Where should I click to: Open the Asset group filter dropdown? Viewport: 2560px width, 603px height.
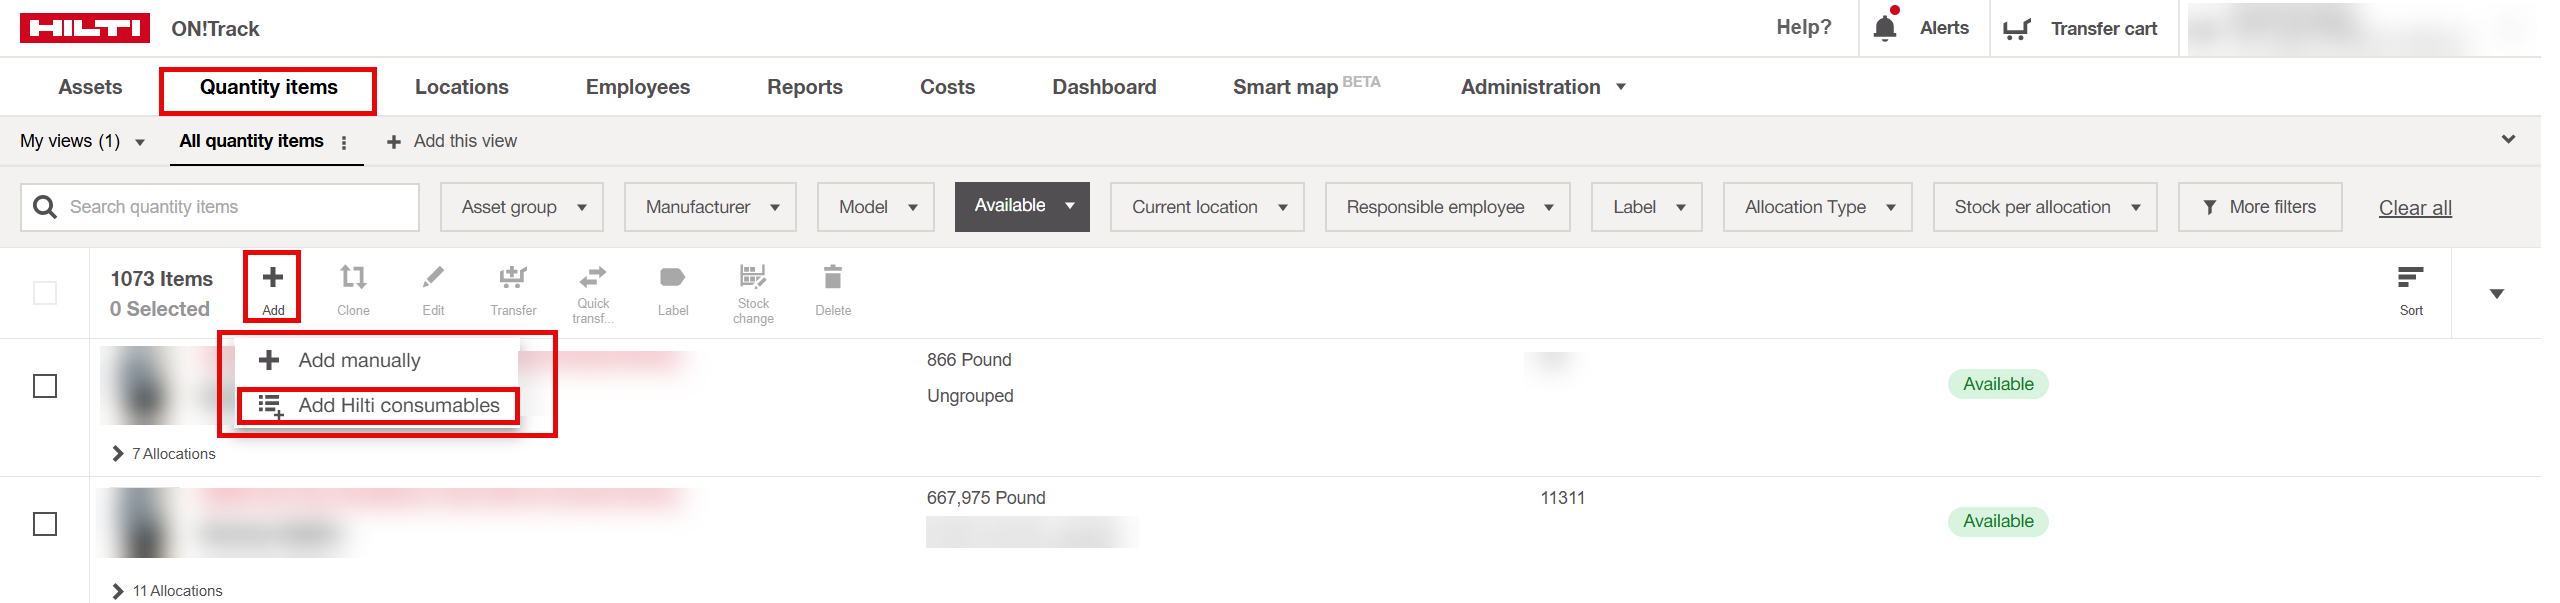(522, 207)
